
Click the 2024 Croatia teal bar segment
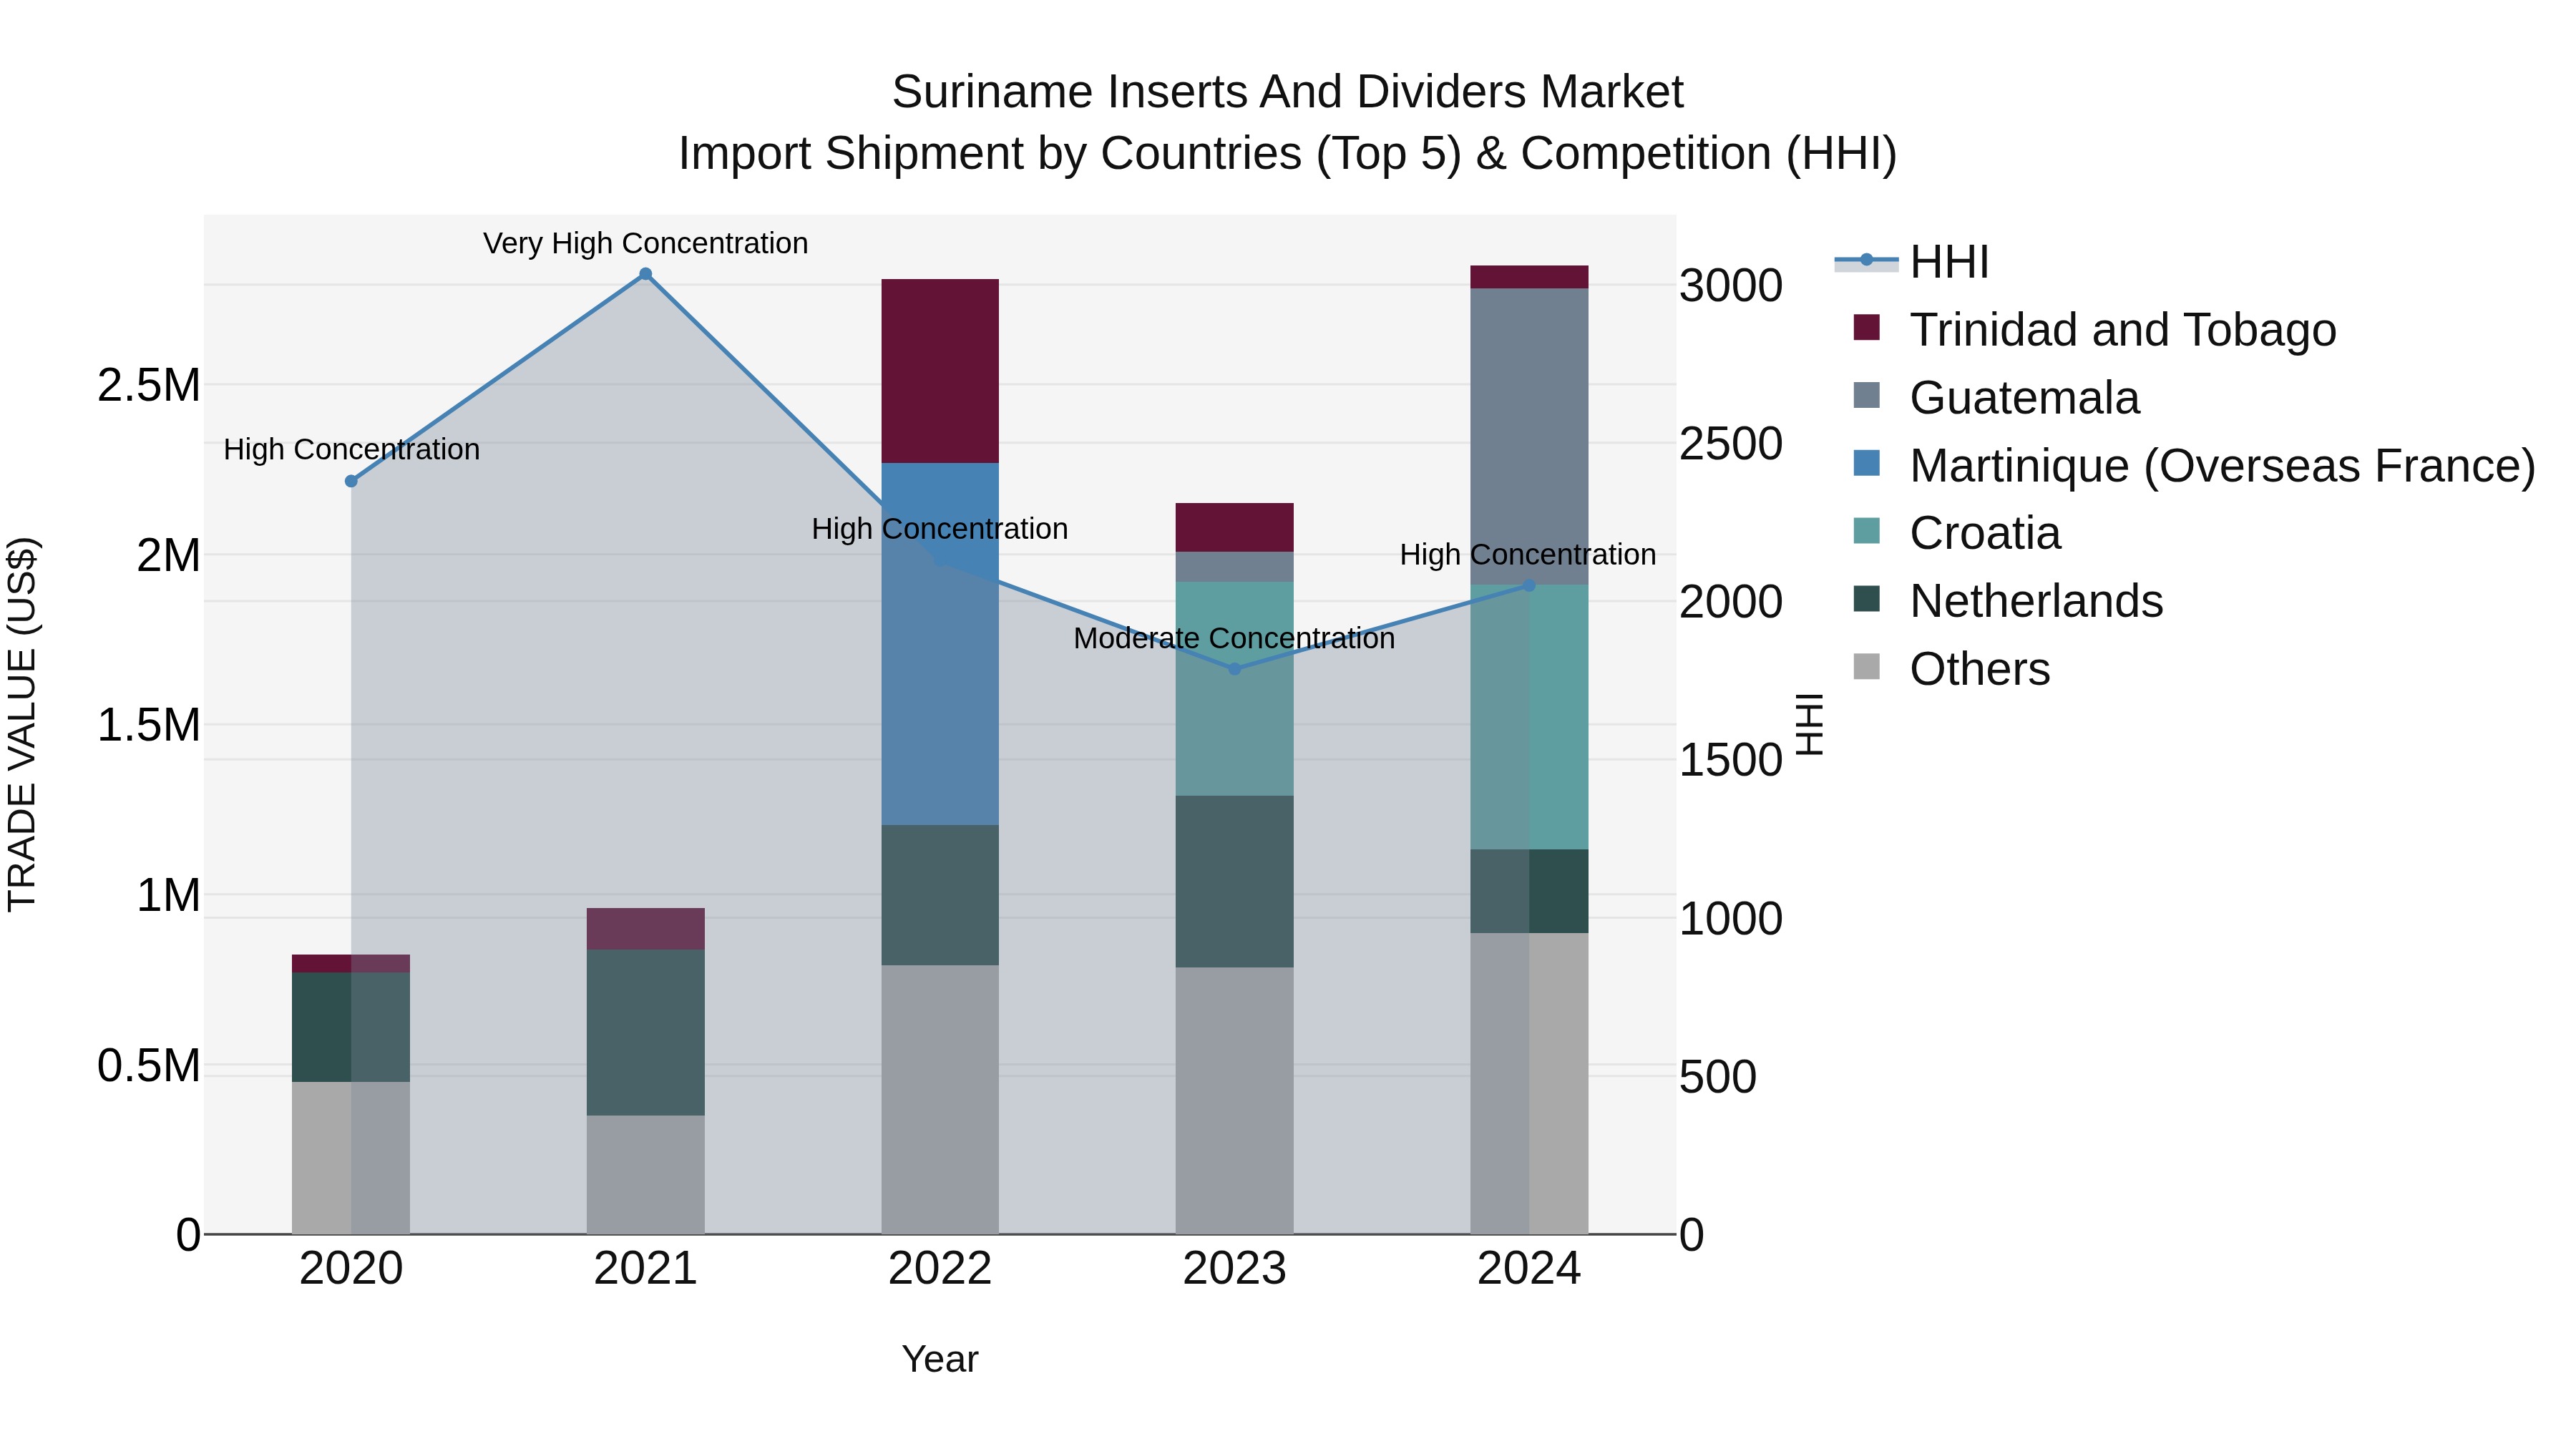(1529, 717)
